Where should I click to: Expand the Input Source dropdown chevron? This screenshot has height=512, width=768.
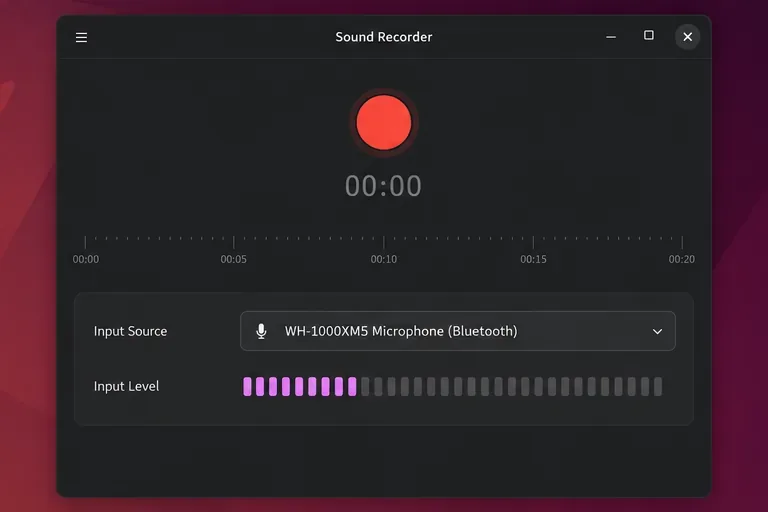pyautogui.click(x=657, y=332)
